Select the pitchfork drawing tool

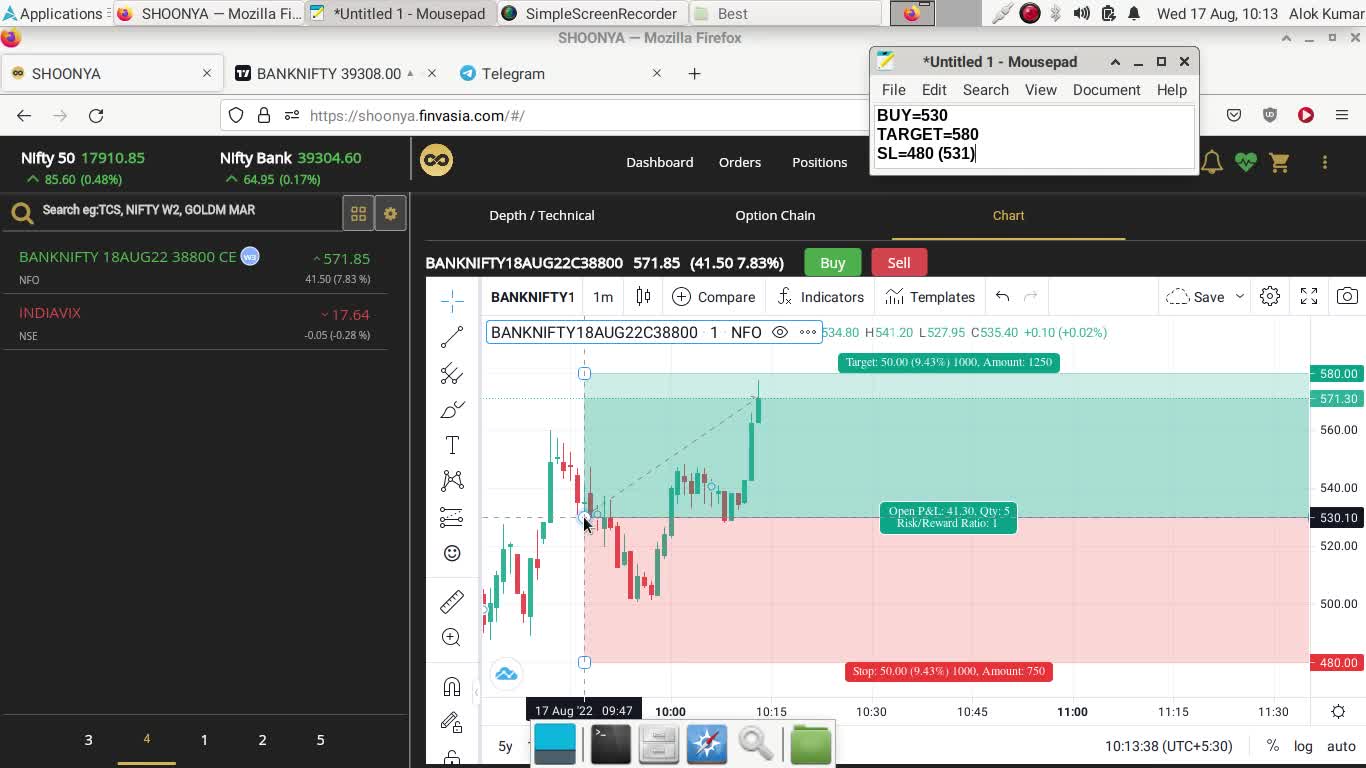(x=452, y=373)
